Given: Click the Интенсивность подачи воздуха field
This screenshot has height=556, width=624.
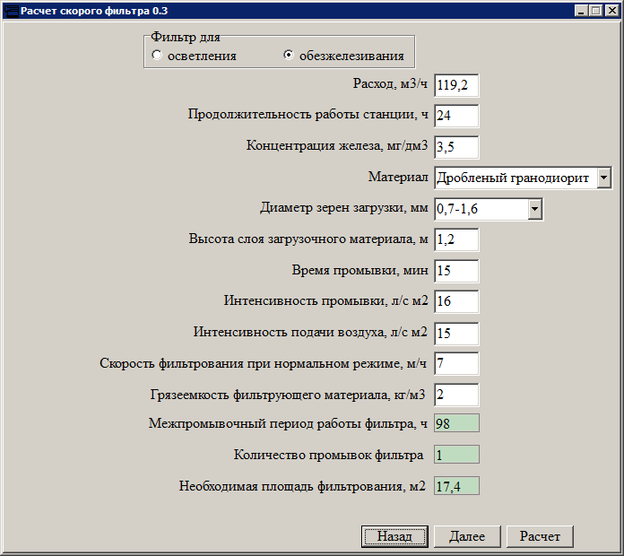Looking at the screenshot, I should [x=456, y=334].
